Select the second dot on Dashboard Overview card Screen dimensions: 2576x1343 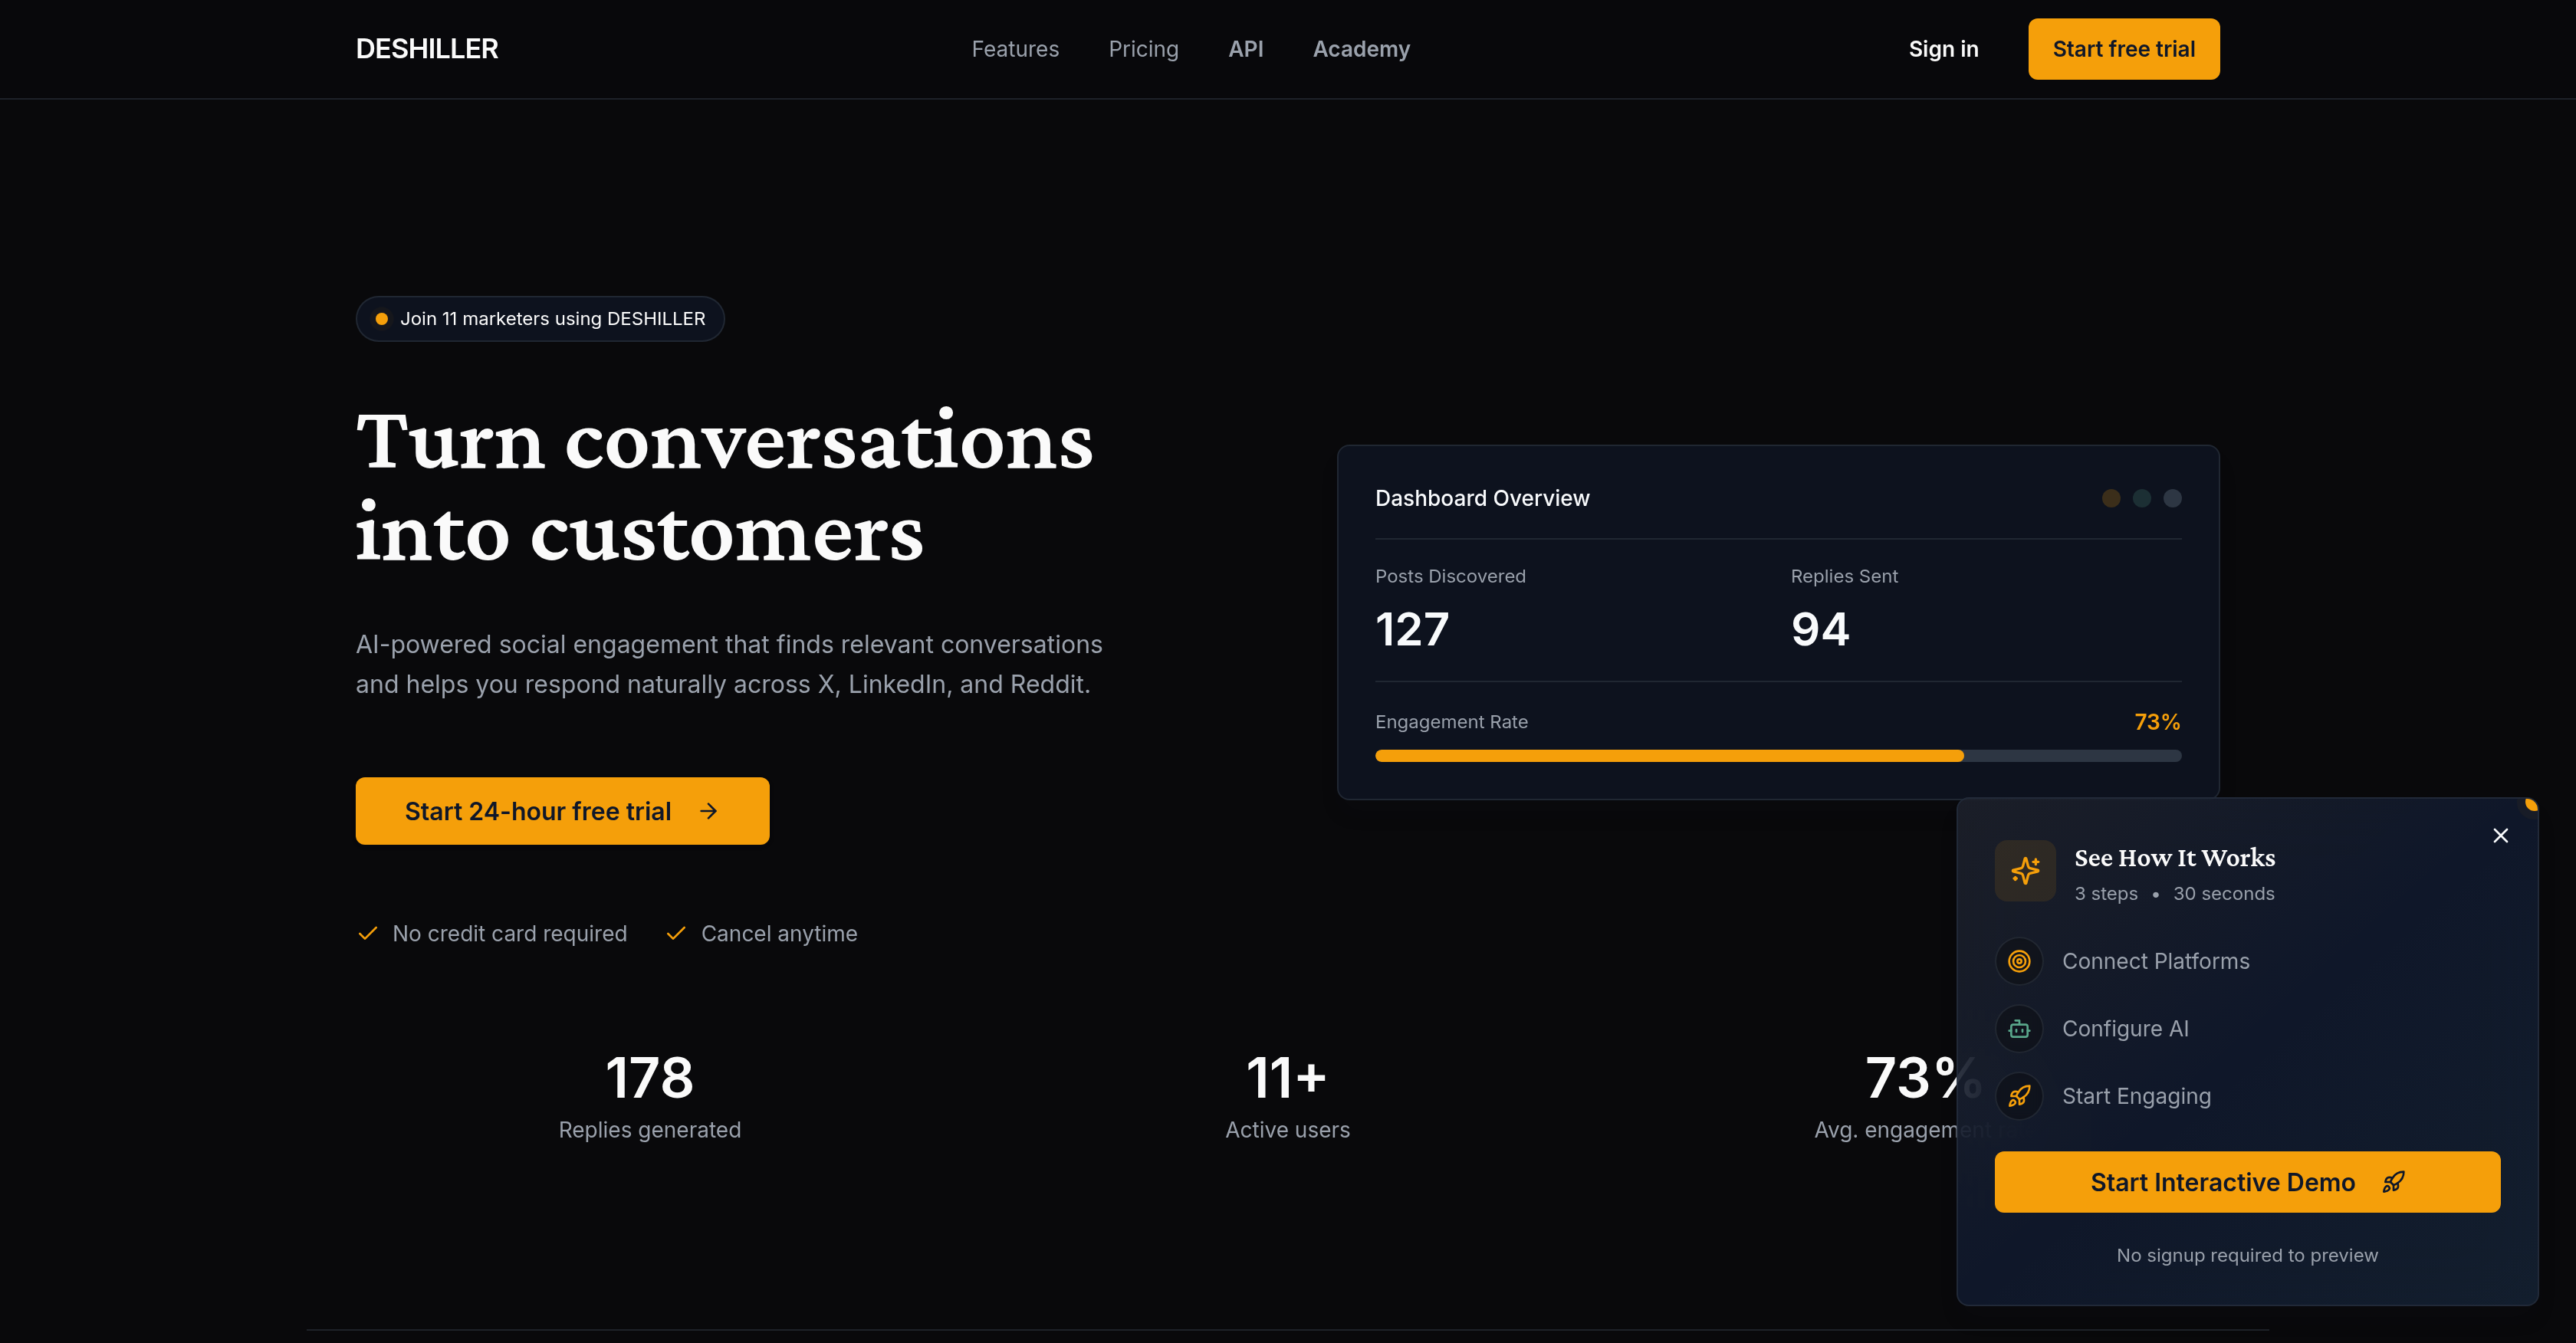[x=2141, y=498]
